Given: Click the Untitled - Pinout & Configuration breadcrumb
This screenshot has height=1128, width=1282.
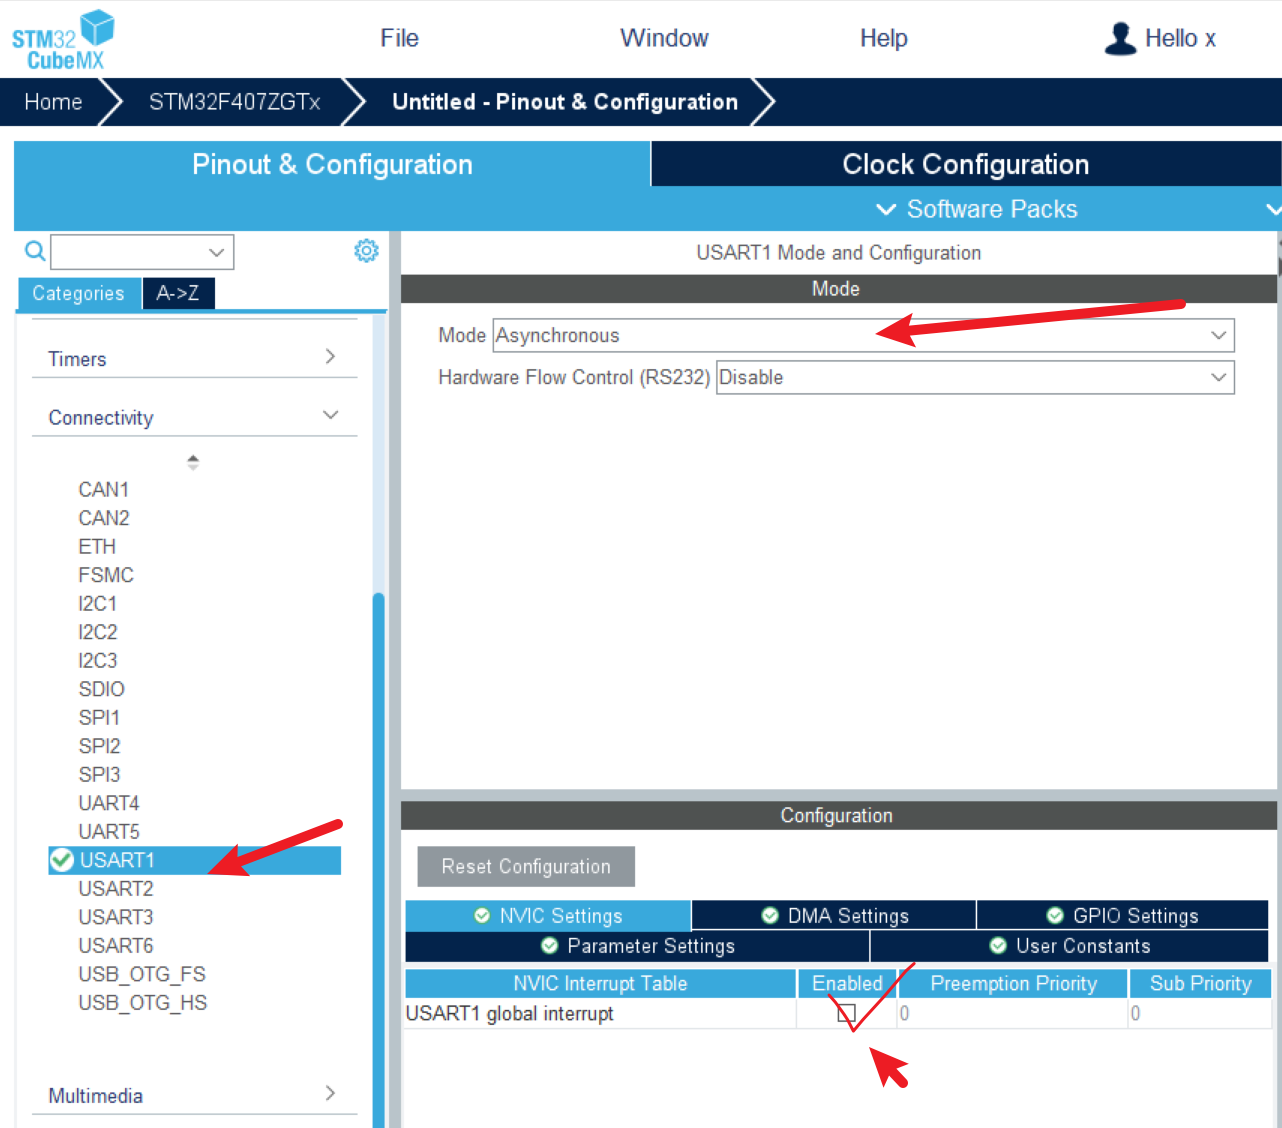Looking at the screenshot, I should pyautogui.click(x=565, y=102).
